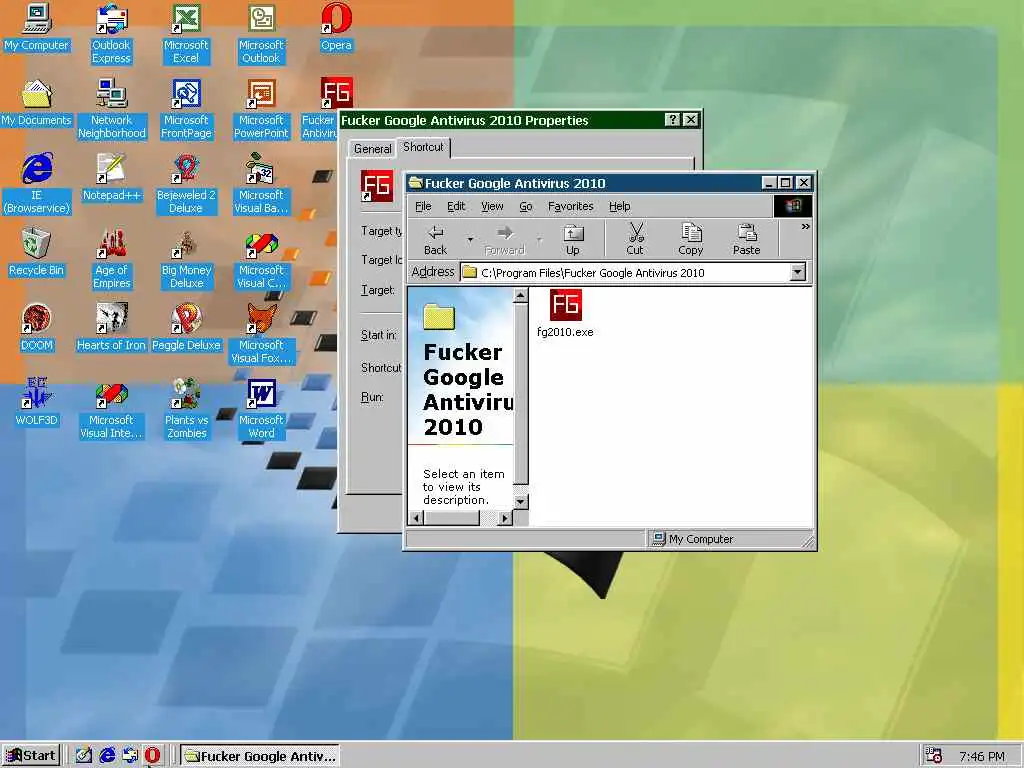Click the Cut toolbar button
Screen dimensions: 1024x768
pos(635,240)
